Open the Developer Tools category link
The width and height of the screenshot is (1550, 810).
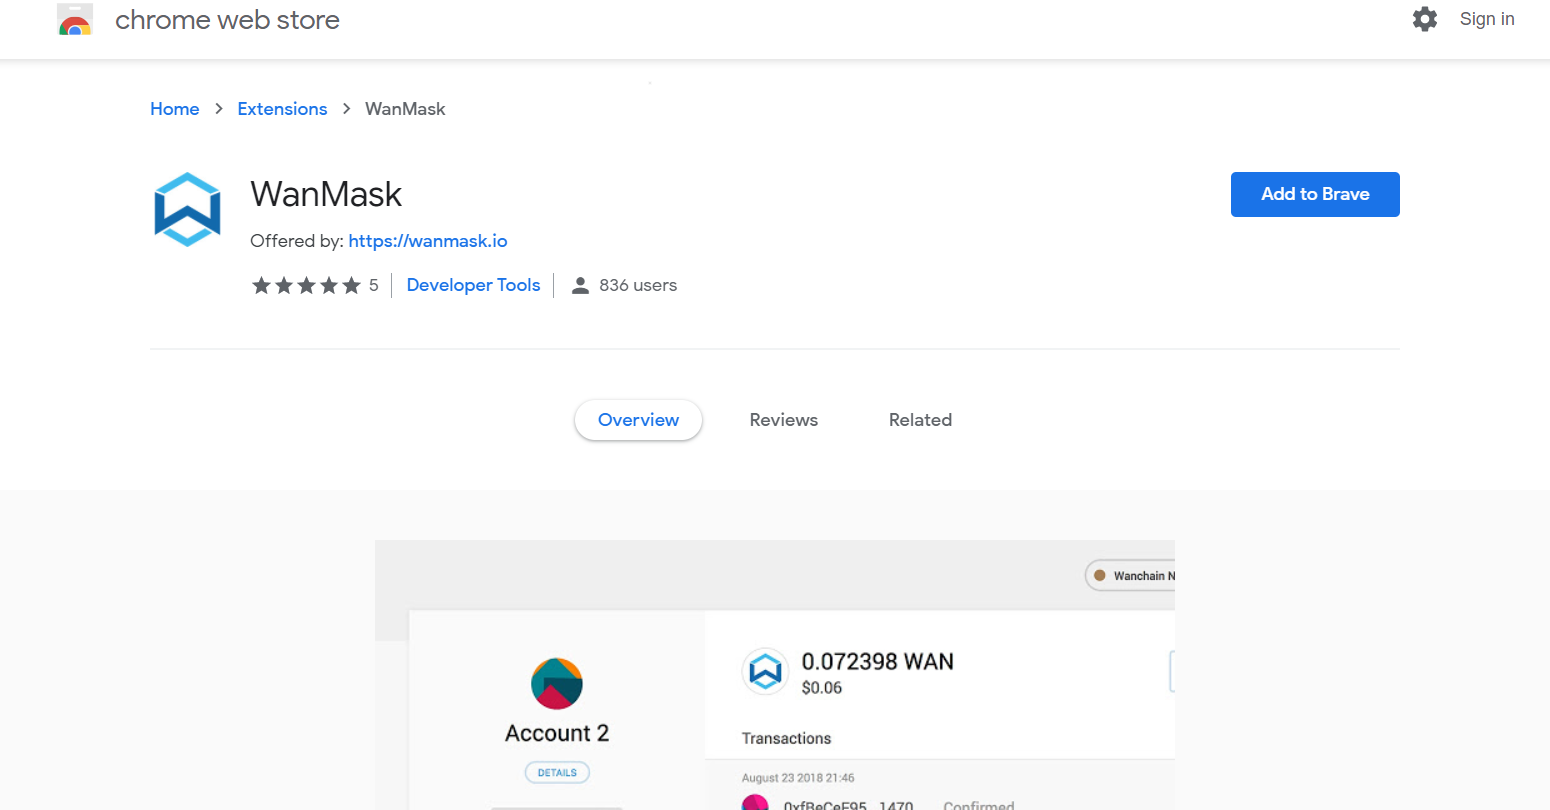coord(473,285)
